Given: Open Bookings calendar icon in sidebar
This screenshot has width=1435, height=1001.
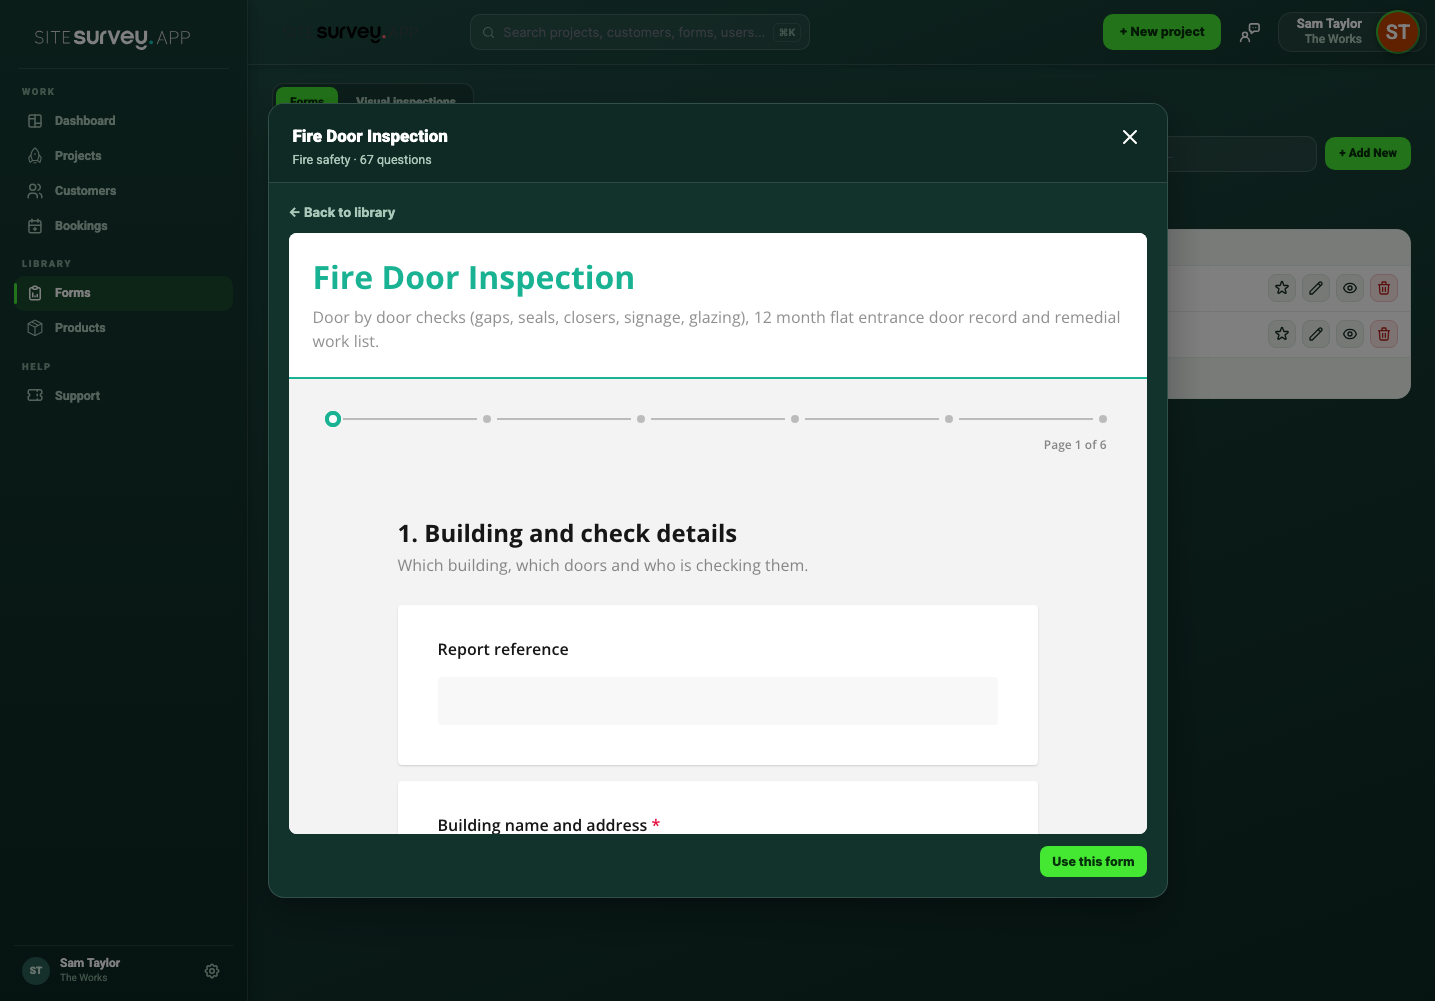Looking at the screenshot, I should (x=35, y=226).
